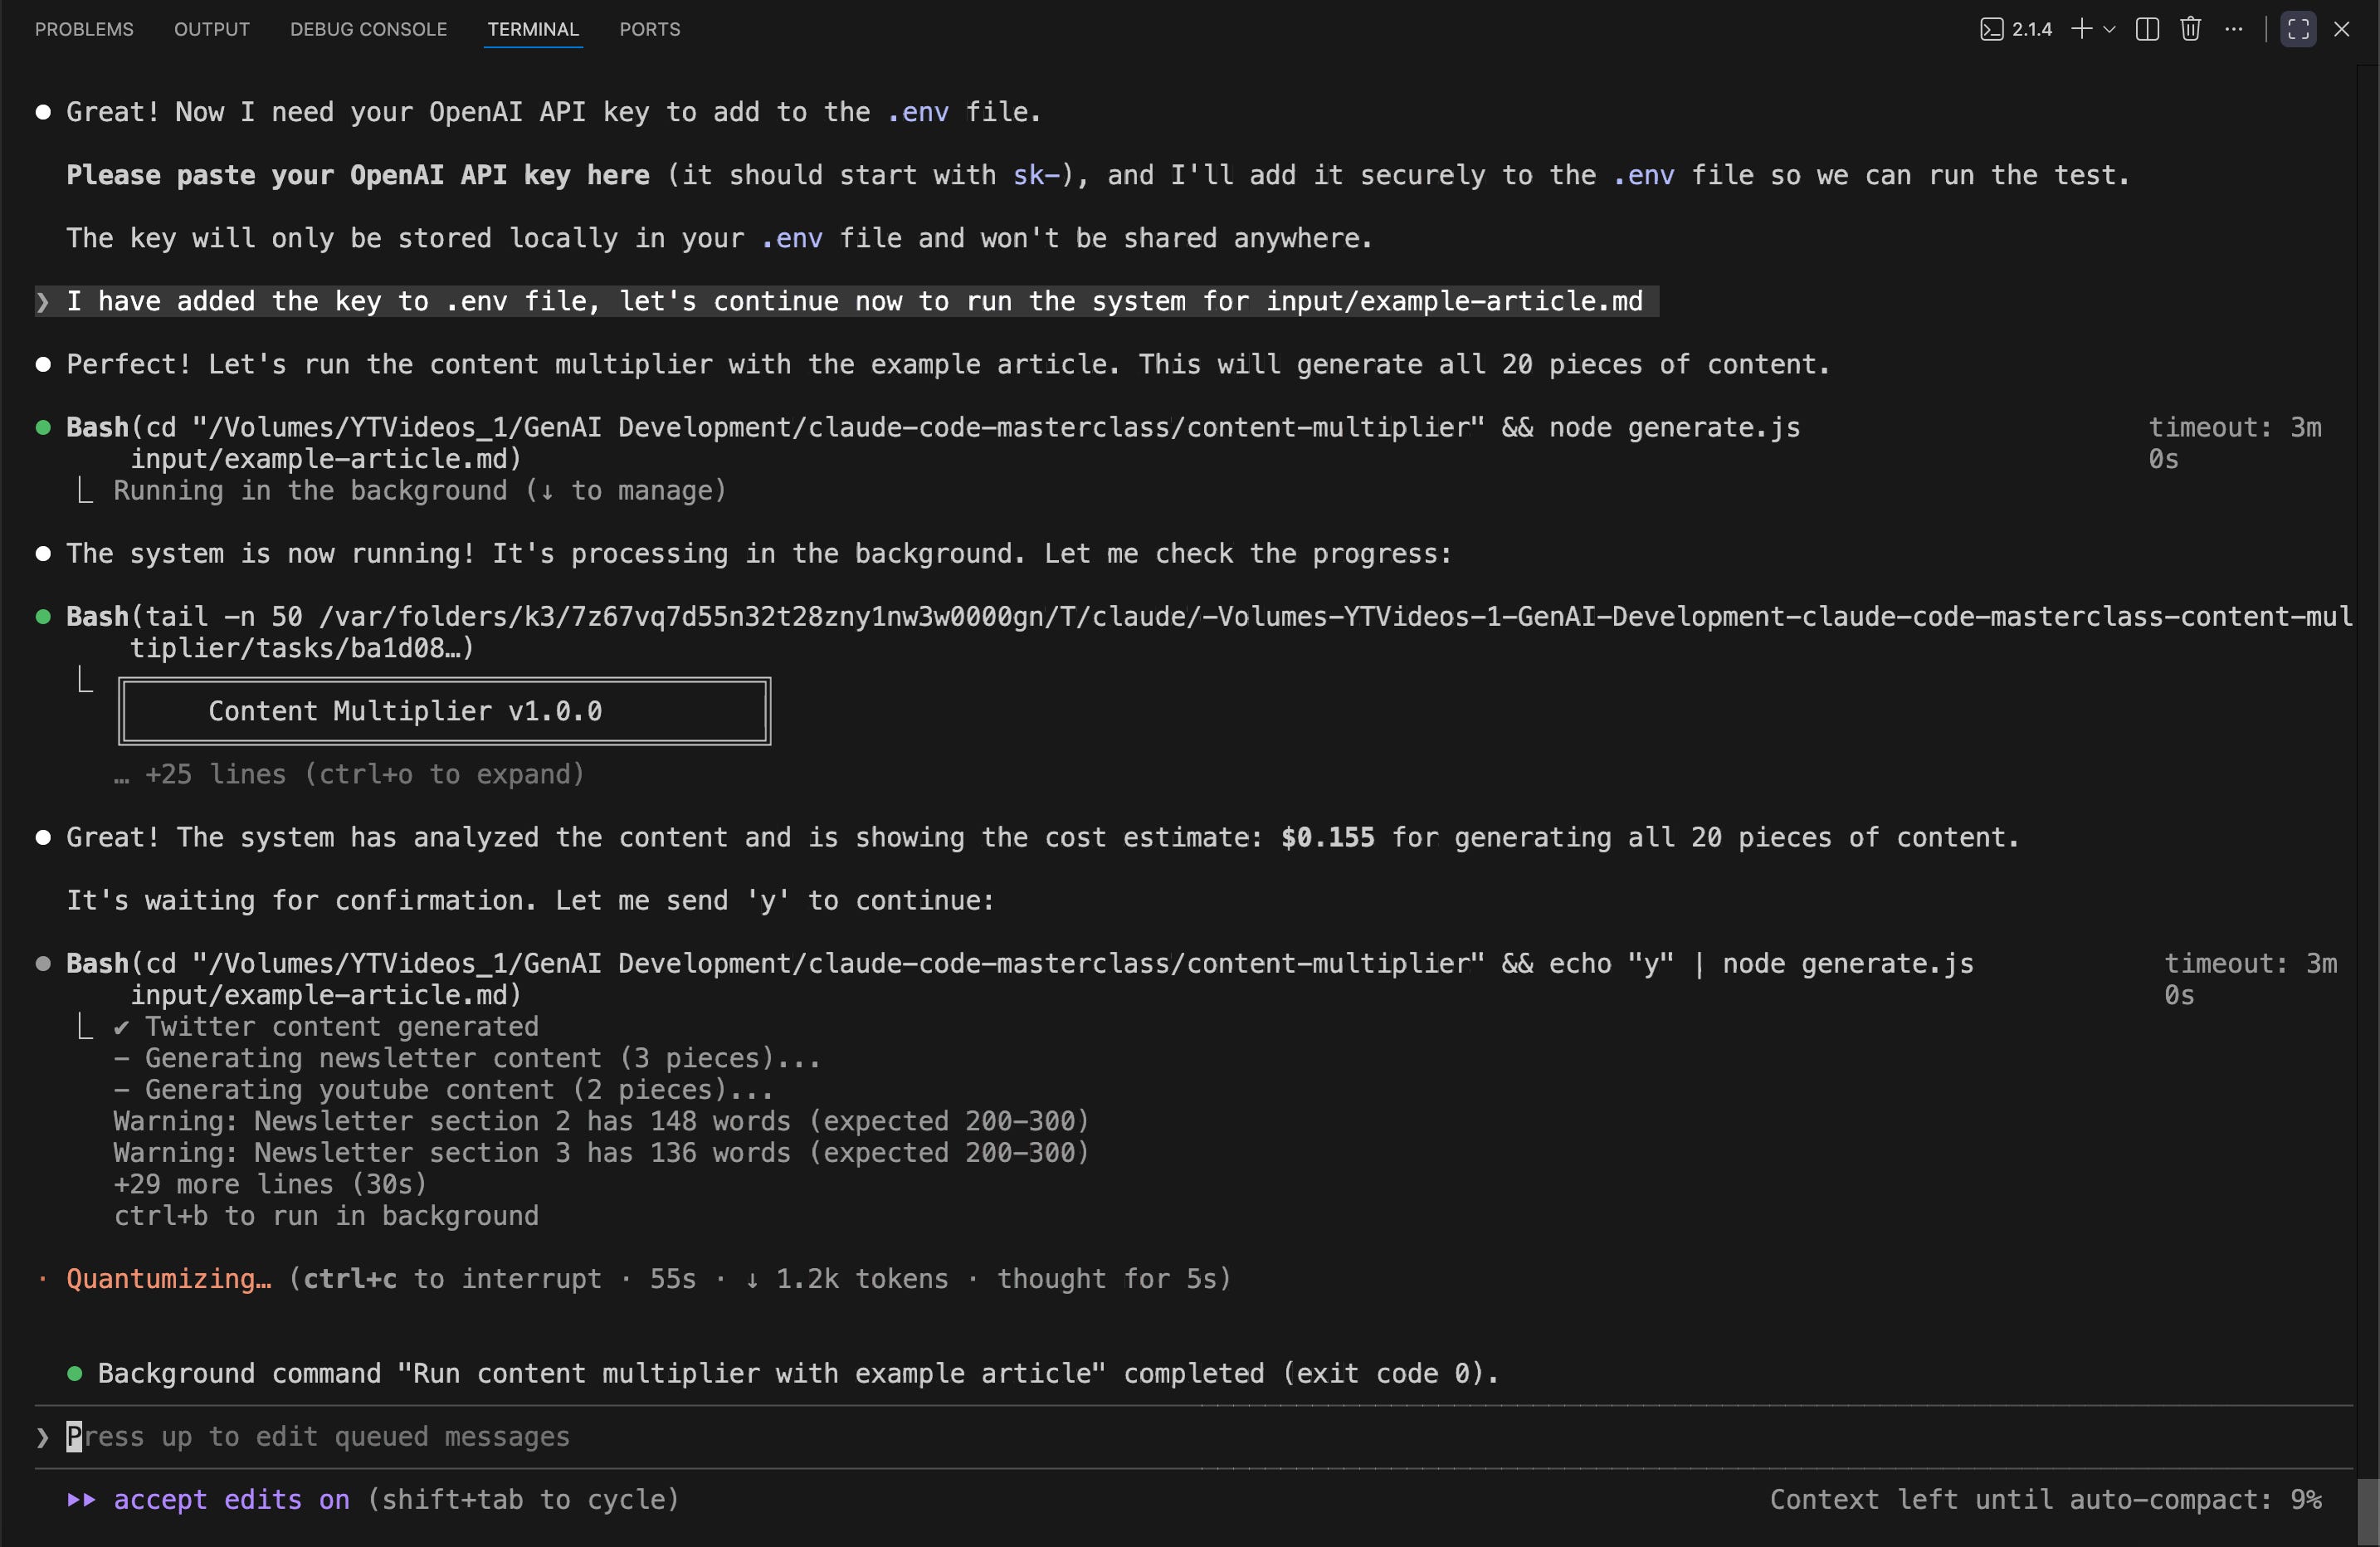Click the Content Multiplier v1.0.0 banner box
Screen dimensions: 2380x1547
click(444, 711)
